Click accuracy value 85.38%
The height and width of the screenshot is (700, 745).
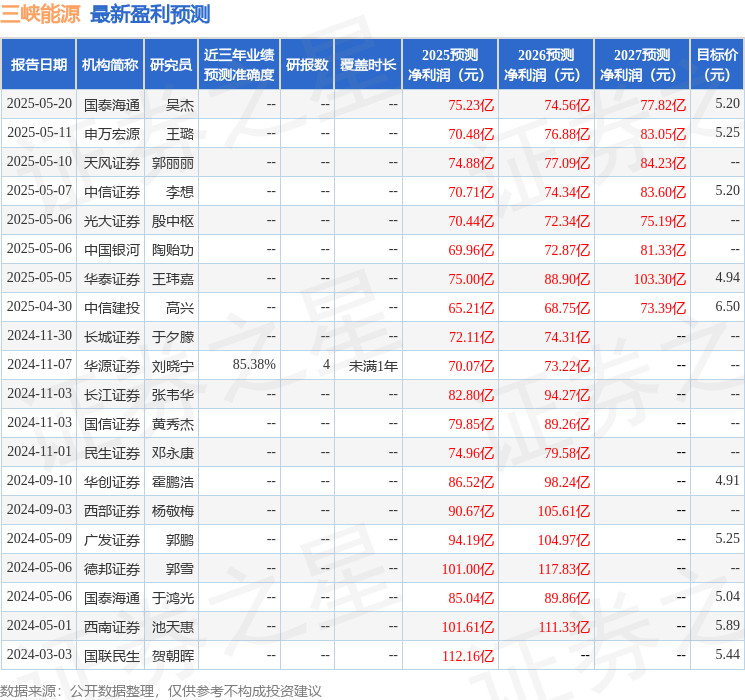click(x=254, y=364)
